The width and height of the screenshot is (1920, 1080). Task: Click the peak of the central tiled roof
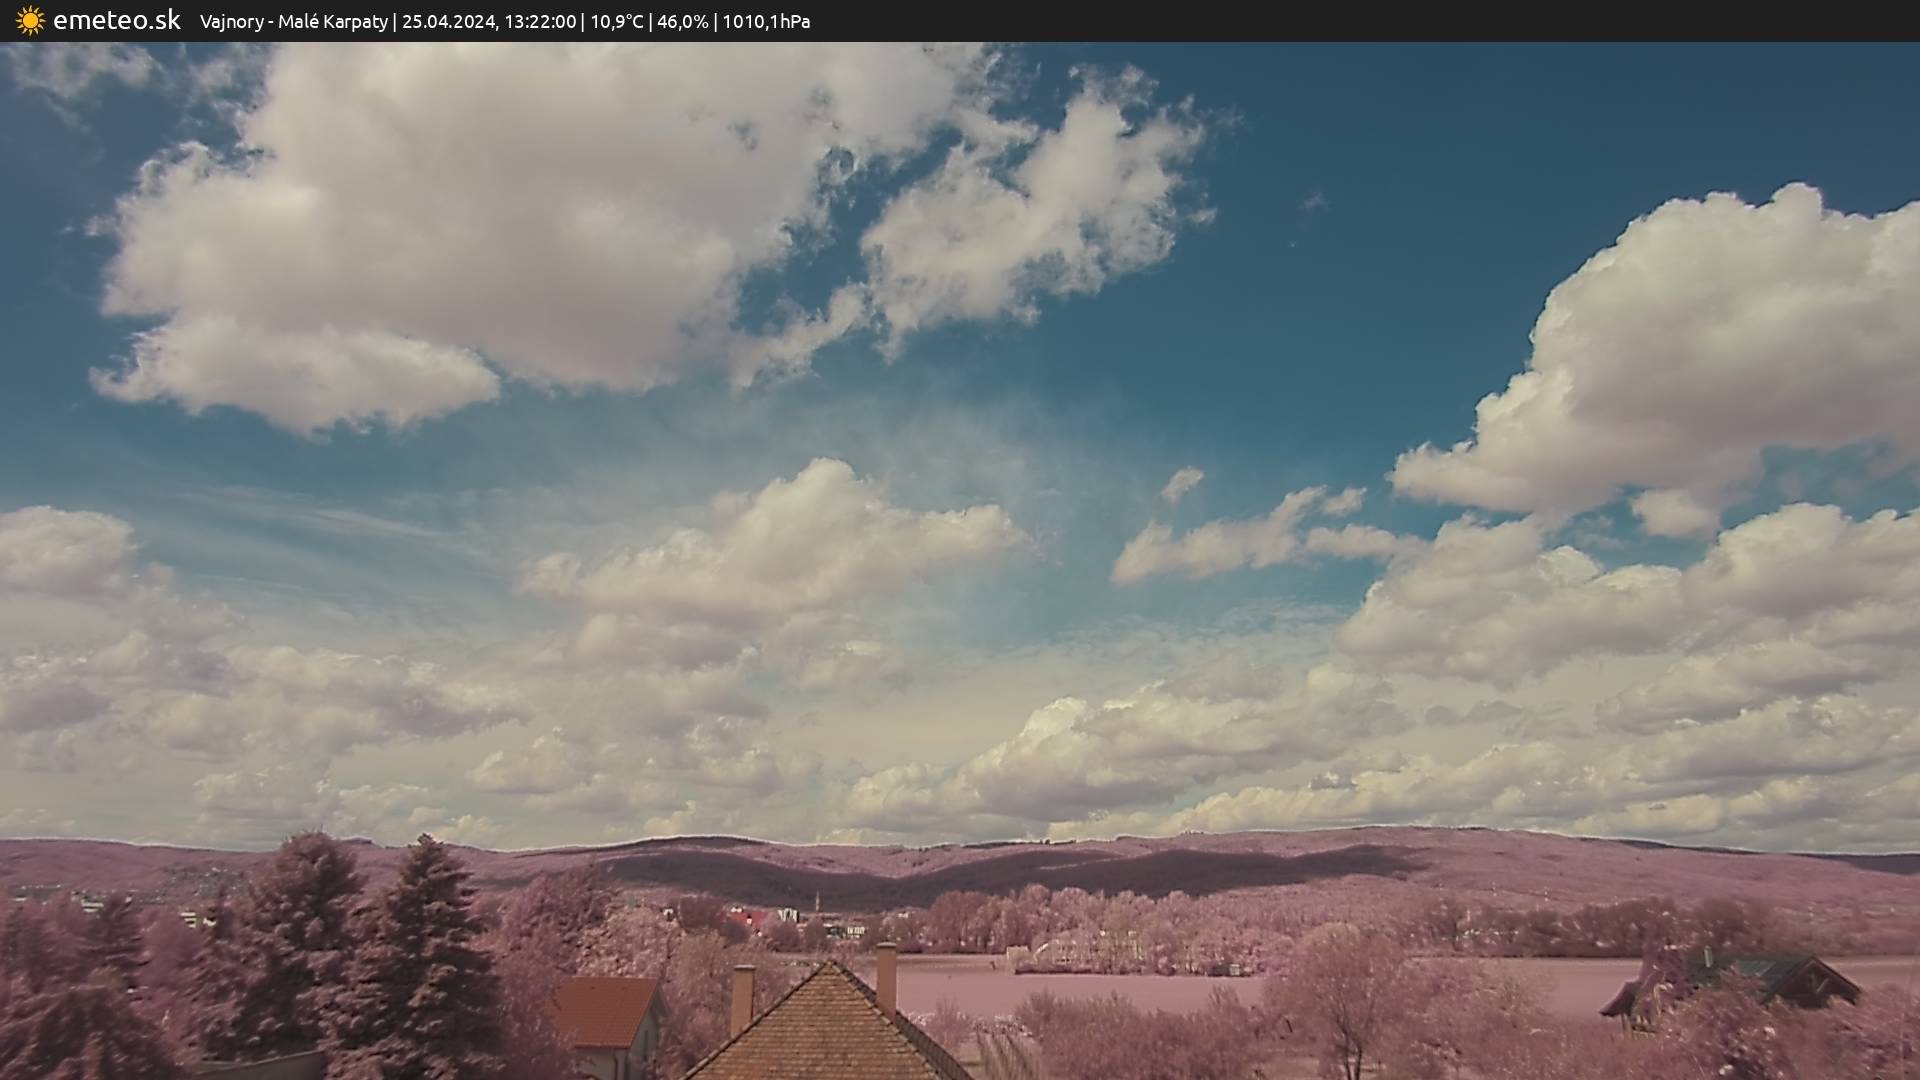click(829, 968)
